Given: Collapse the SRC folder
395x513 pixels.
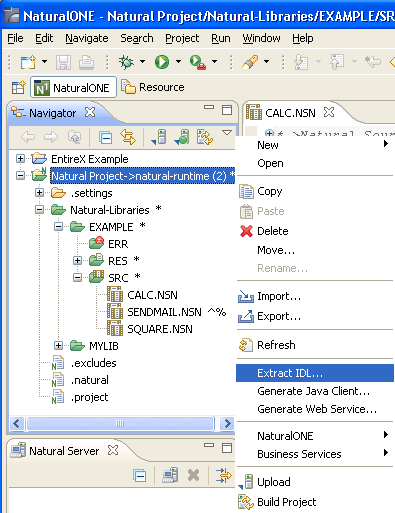Looking at the screenshot, I should click(77, 278).
